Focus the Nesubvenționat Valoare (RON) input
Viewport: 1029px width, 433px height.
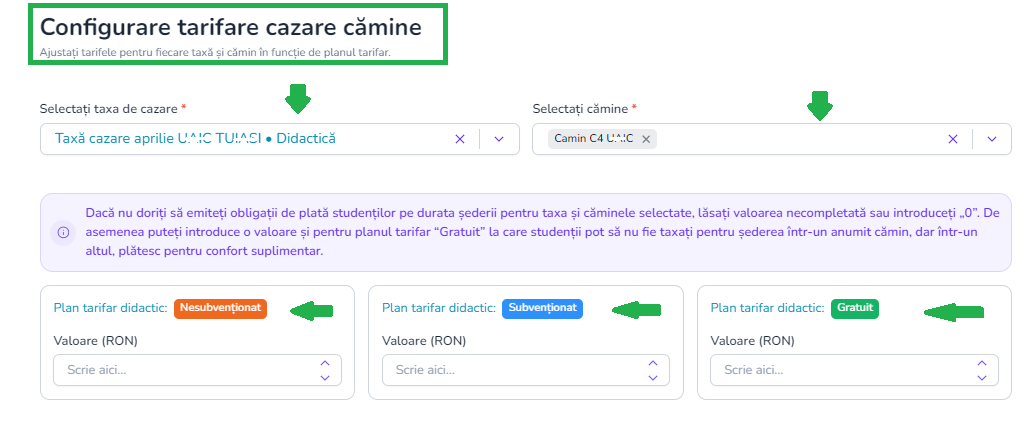click(x=185, y=370)
